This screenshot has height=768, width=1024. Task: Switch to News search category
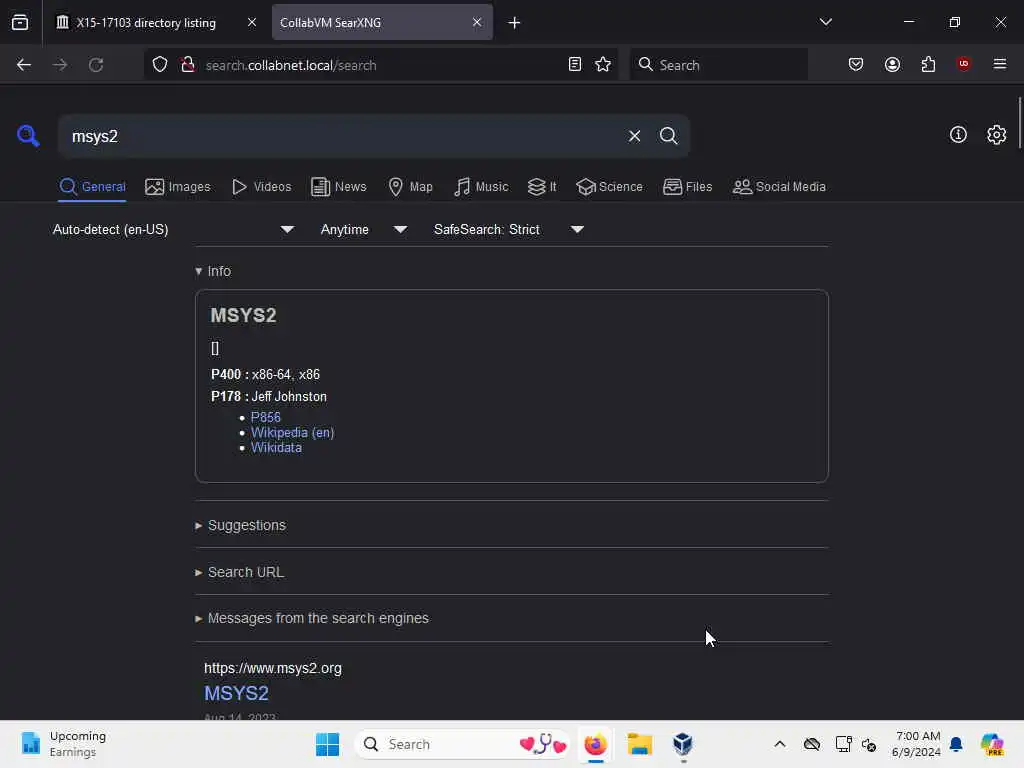pyautogui.click(x=338, y=187)
